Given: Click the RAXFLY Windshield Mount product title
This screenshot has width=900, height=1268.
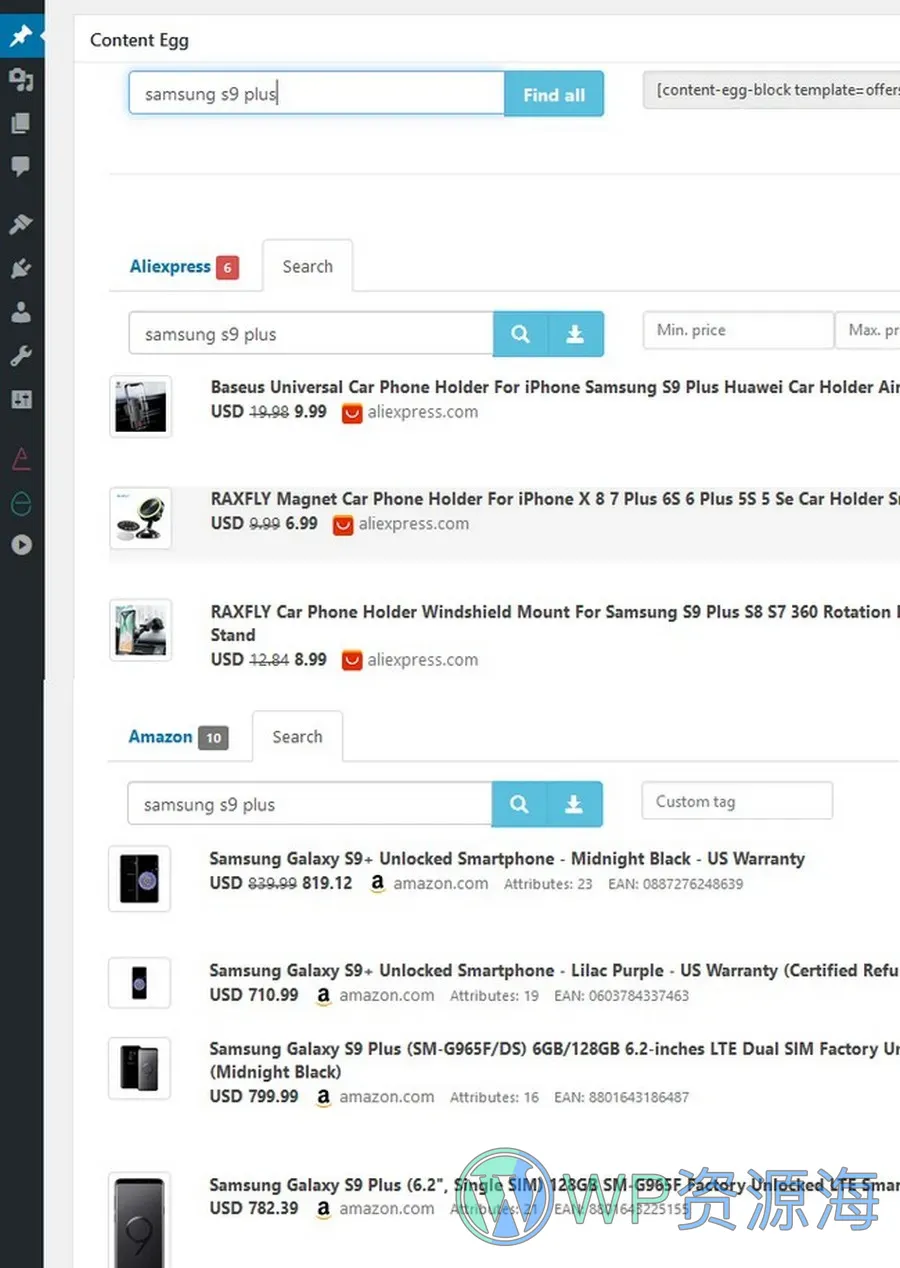Looking at the screenshot, I should (x=555, y=623).
